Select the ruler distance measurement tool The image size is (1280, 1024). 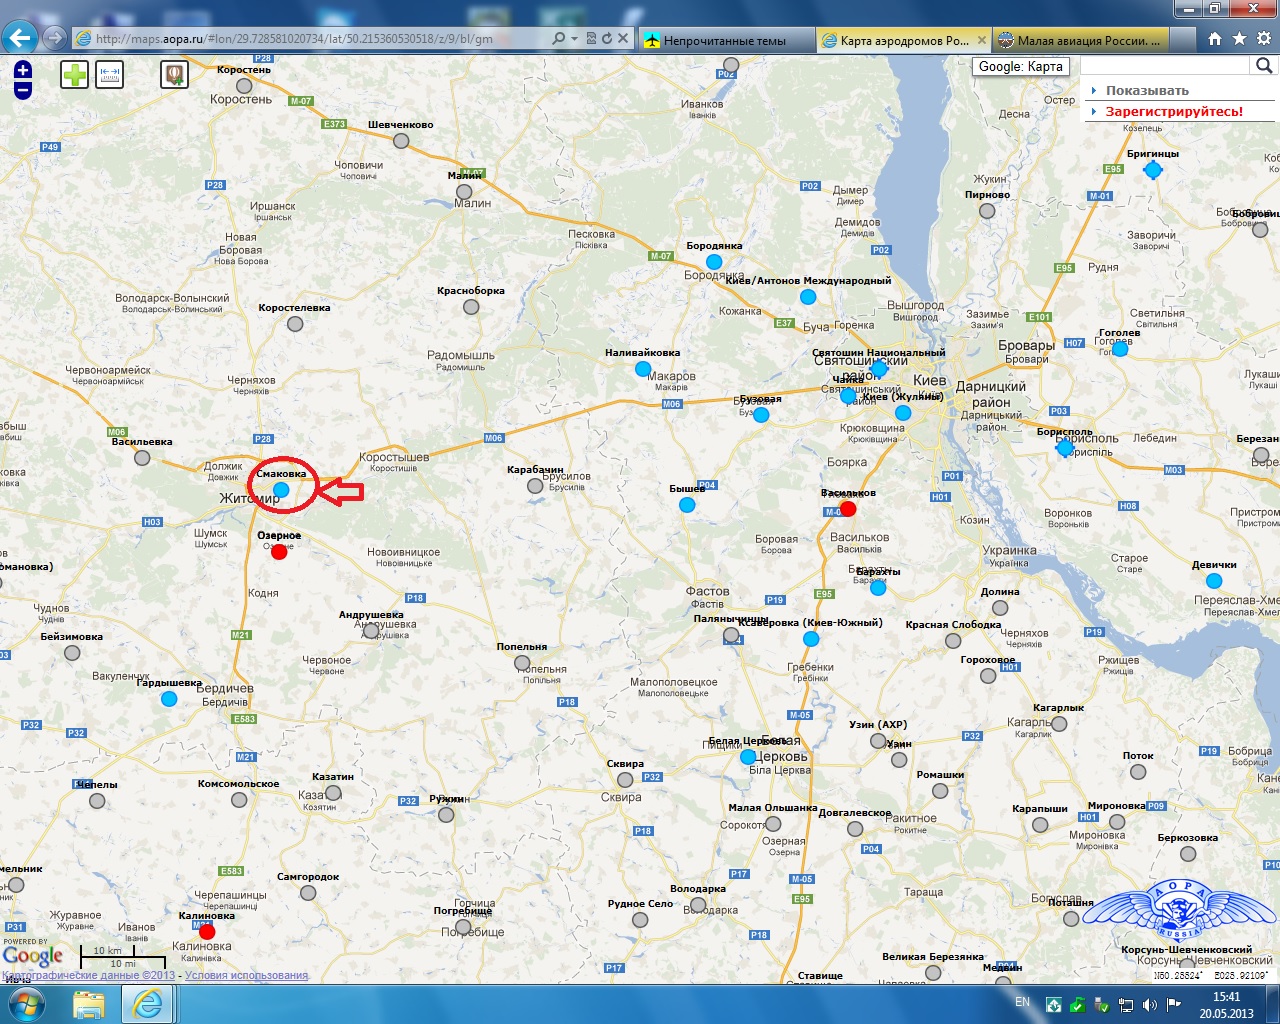pos(110,74)
